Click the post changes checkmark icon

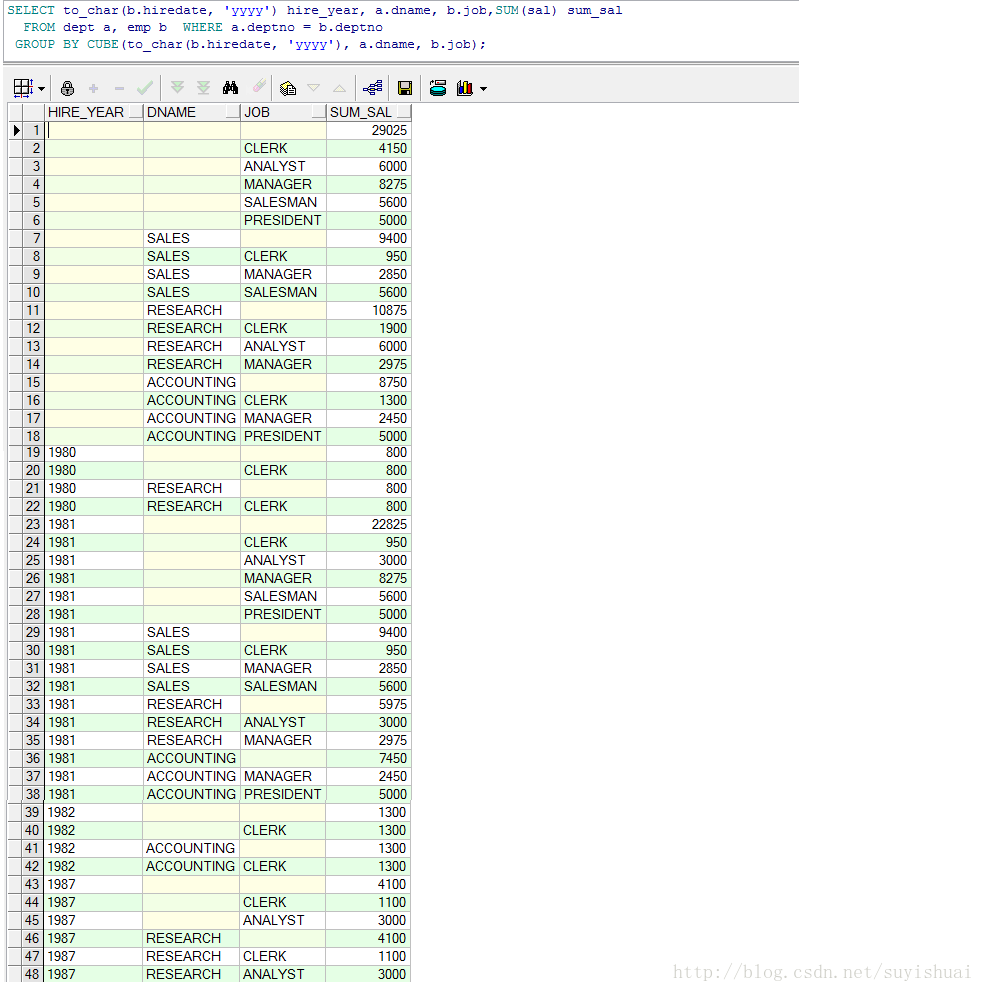click(x=145, y=88)
